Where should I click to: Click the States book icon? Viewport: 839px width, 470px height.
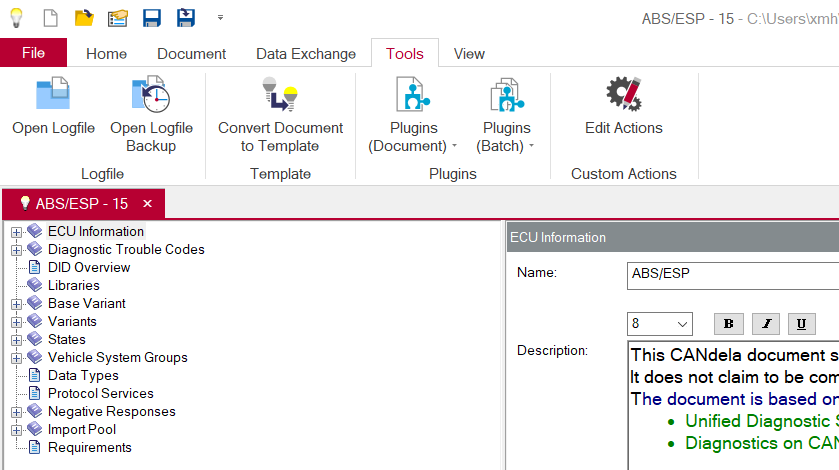[x=35, y=339]
